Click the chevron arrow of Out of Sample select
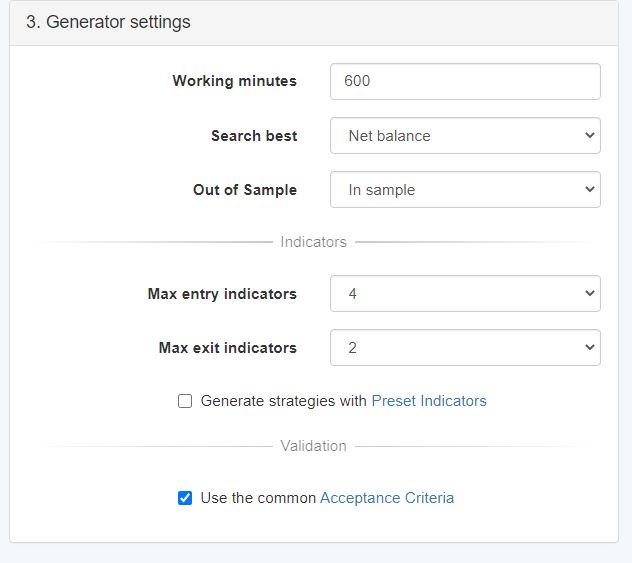632x563 pixels. click(590, 189)
